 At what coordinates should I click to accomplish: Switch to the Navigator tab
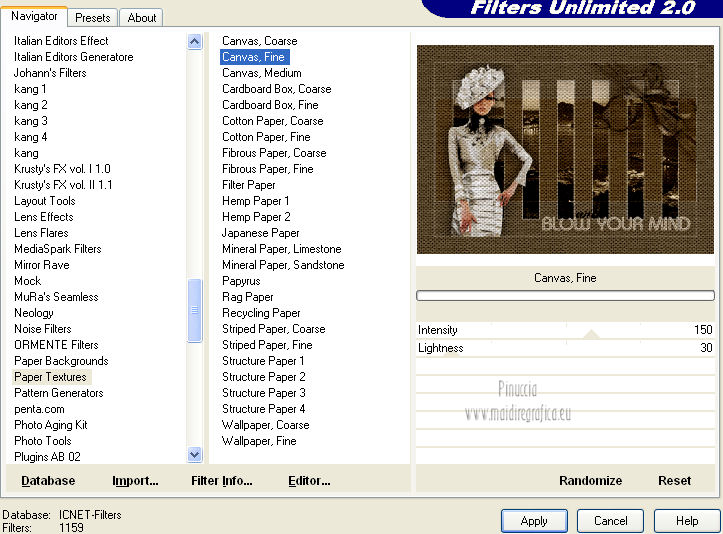click(x=34, y=16)
